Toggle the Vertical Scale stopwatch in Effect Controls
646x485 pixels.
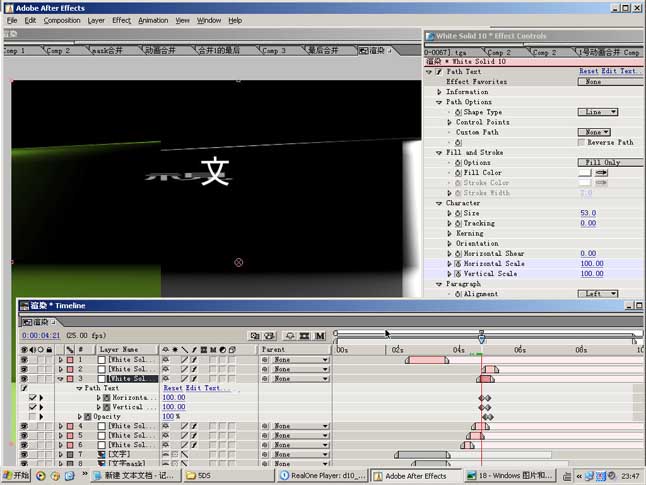click(x=458, y=274)
